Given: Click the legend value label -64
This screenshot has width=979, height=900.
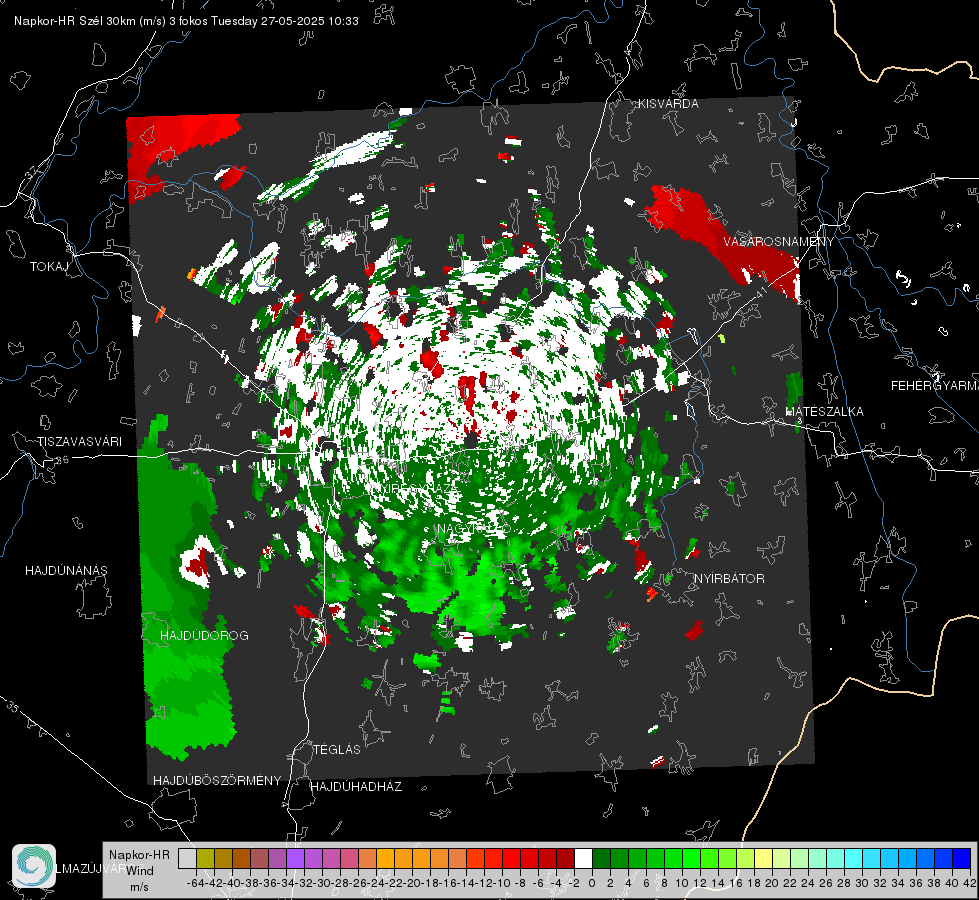Looking at the screenshot, I should 195,883.
